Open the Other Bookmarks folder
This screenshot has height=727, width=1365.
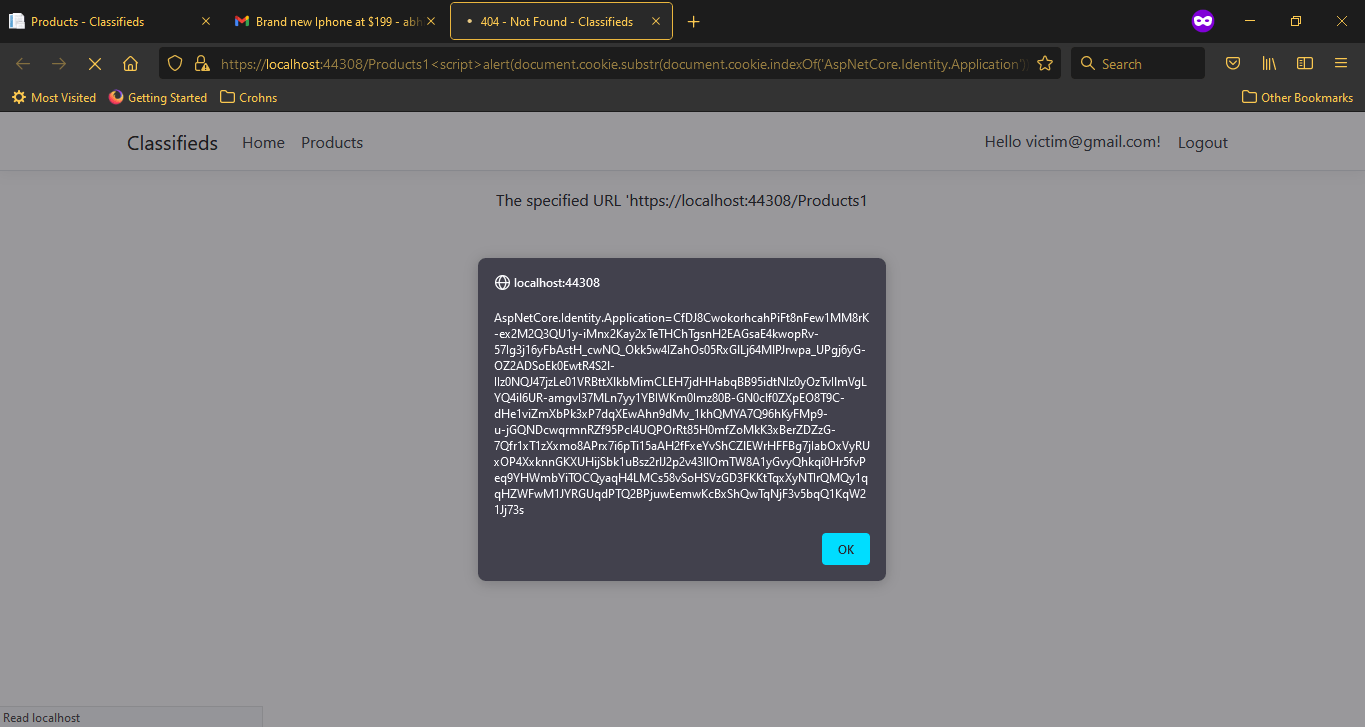pyautogui.click(x=1296, y=97)
